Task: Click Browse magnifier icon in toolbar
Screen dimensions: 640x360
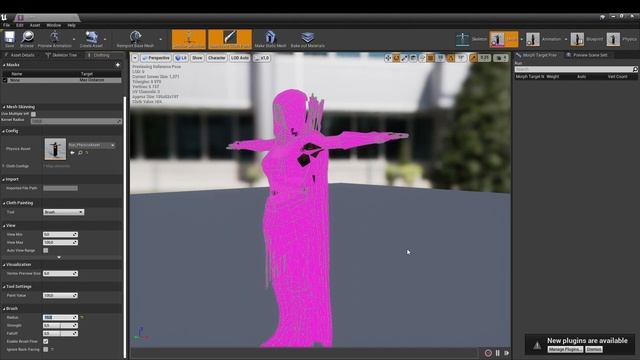Action: [x=27, y=37]
